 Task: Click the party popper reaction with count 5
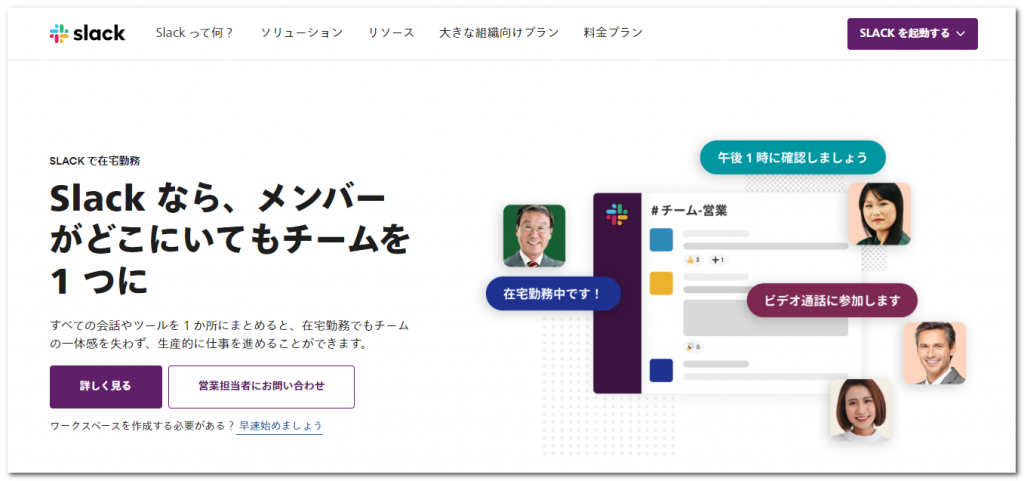(x=692, y=346)
